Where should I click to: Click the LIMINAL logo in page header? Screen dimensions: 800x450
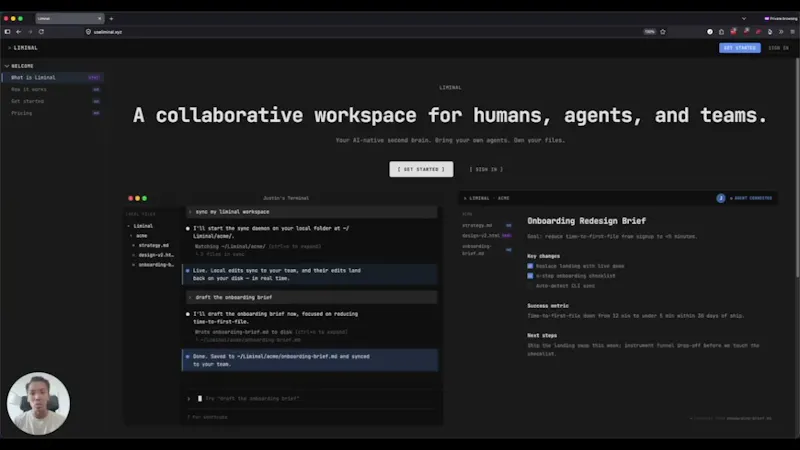(x=23, y=48)
